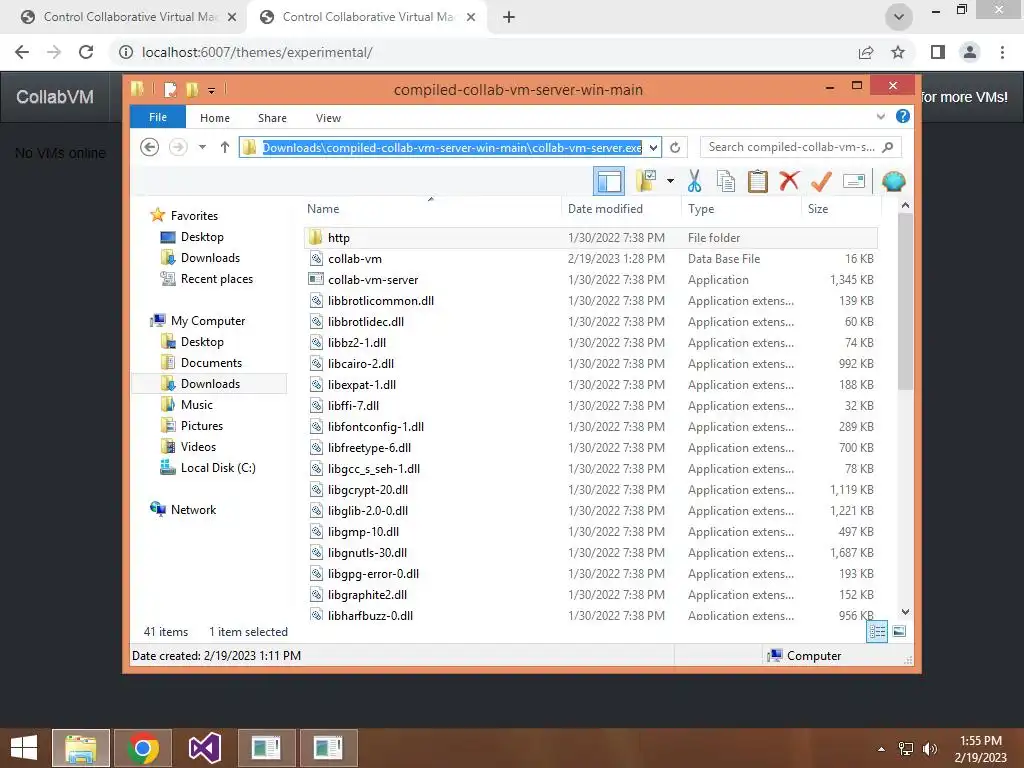
Task: Click the Classic Shell settings icon
Action: [893, 181]
